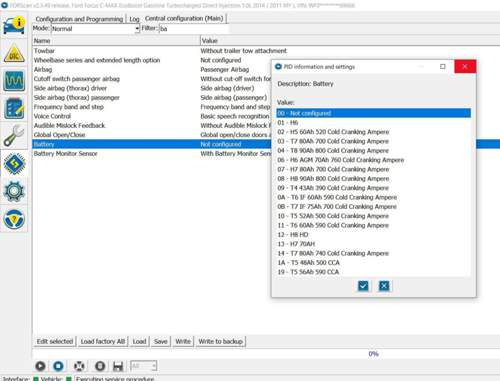500x381 pixels.
Task: Open the DTC warning triangle section
Action: [14, 53]
